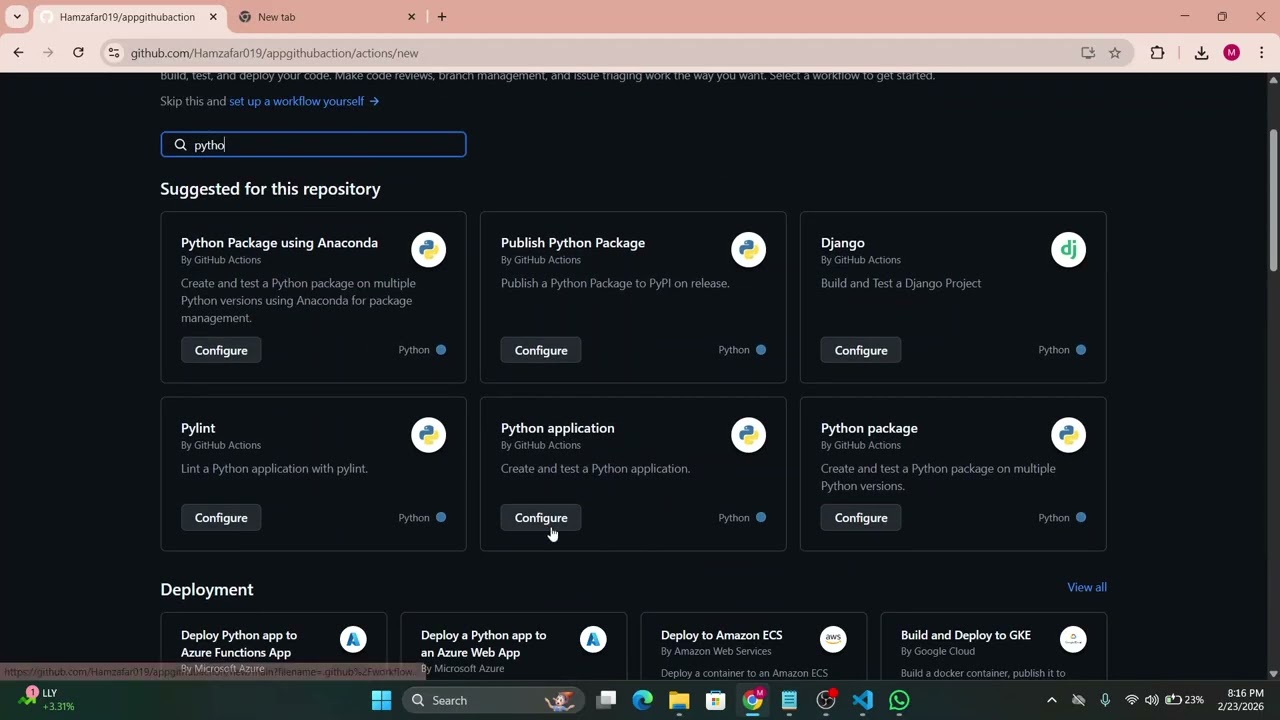Click the Azure logo on Azure Web App card
Viewport: 1280px width, 720px height.
point(593,639)
